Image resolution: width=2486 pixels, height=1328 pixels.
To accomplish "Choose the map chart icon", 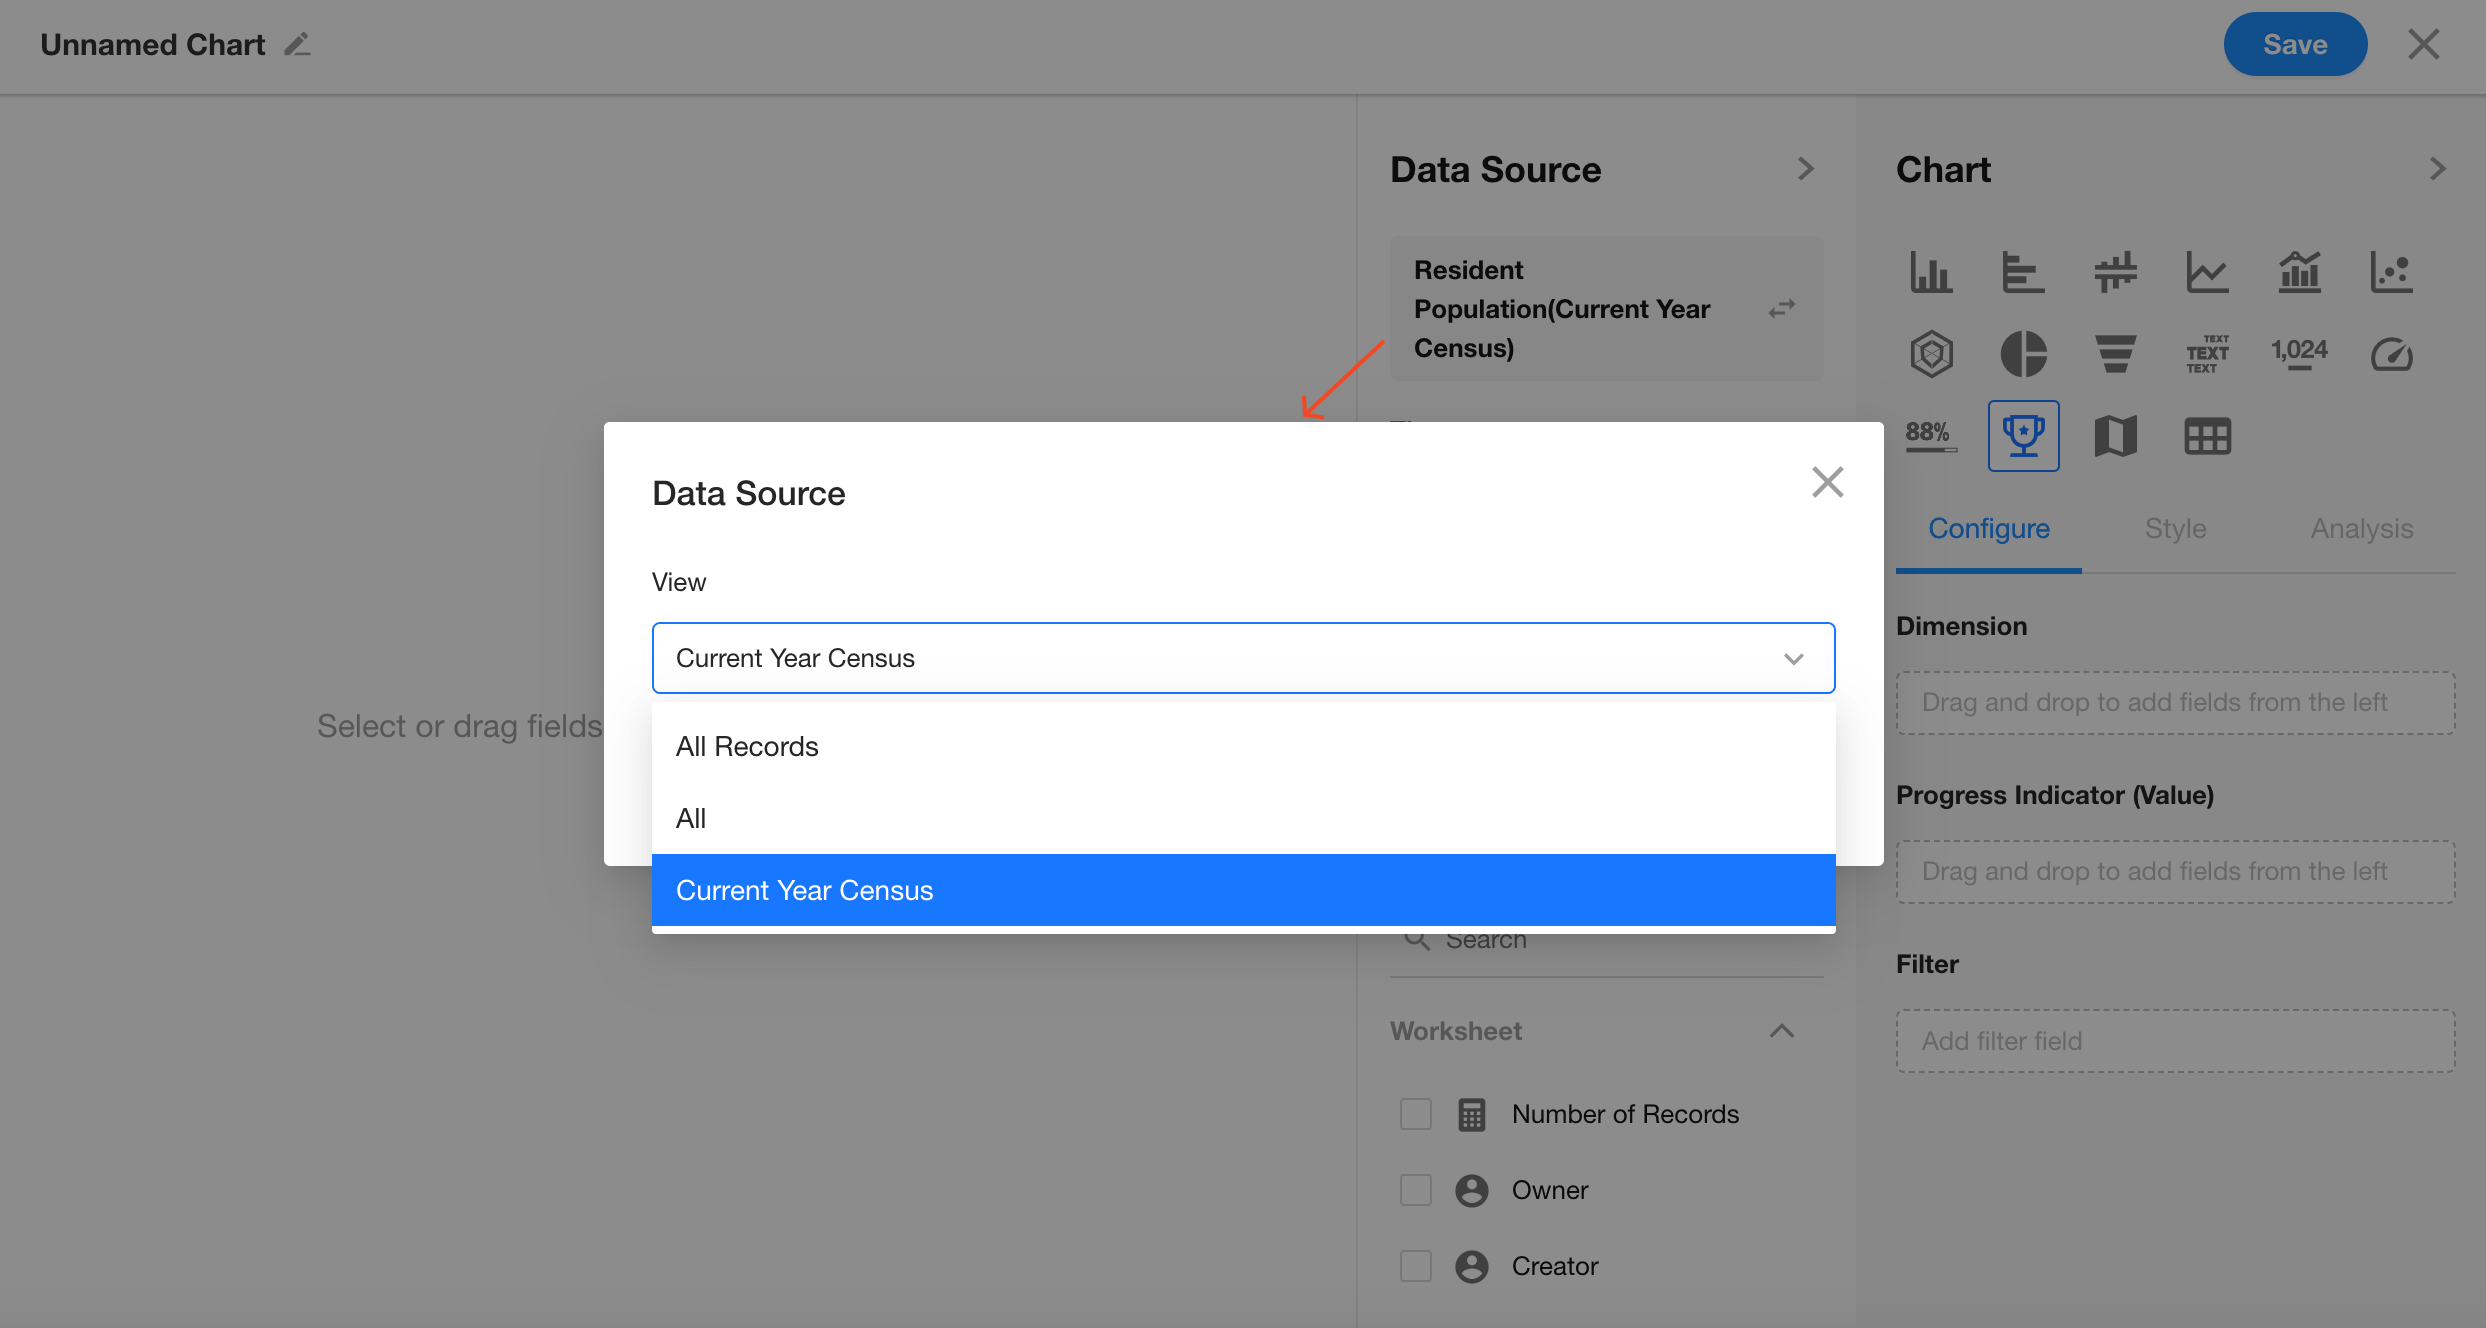I will [x=2115, y=436].
